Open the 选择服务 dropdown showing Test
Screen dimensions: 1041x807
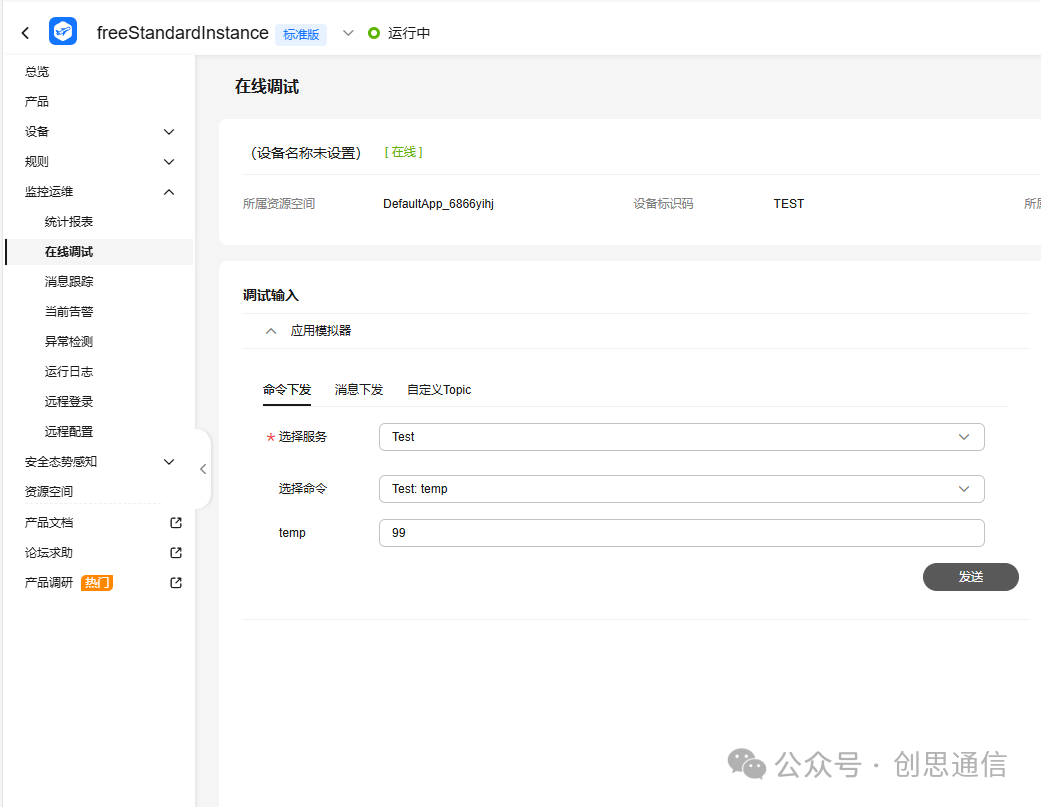[681, 437]
